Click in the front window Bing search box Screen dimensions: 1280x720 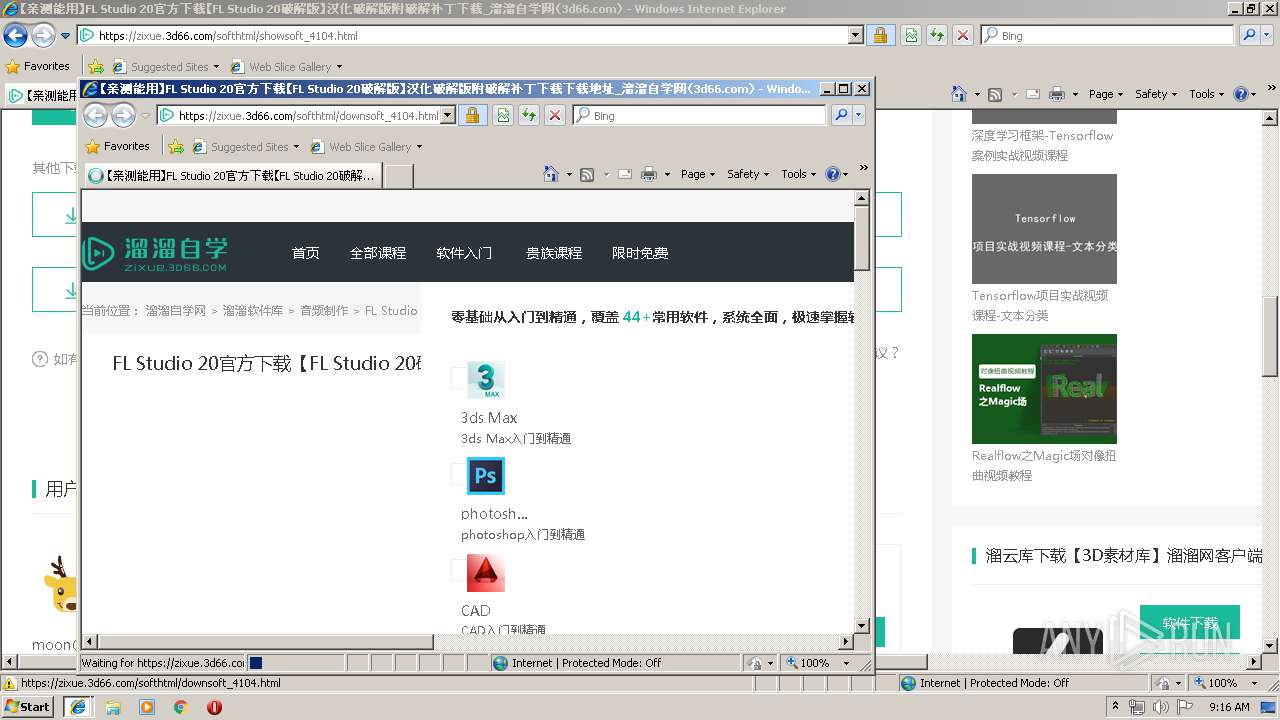(700, 115)
